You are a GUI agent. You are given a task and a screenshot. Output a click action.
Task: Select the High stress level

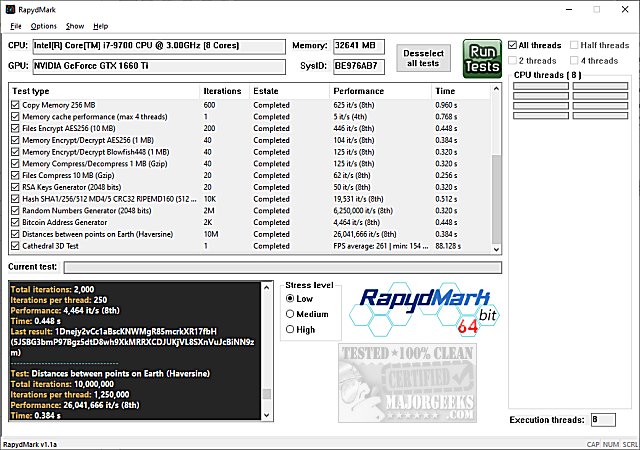291,329
